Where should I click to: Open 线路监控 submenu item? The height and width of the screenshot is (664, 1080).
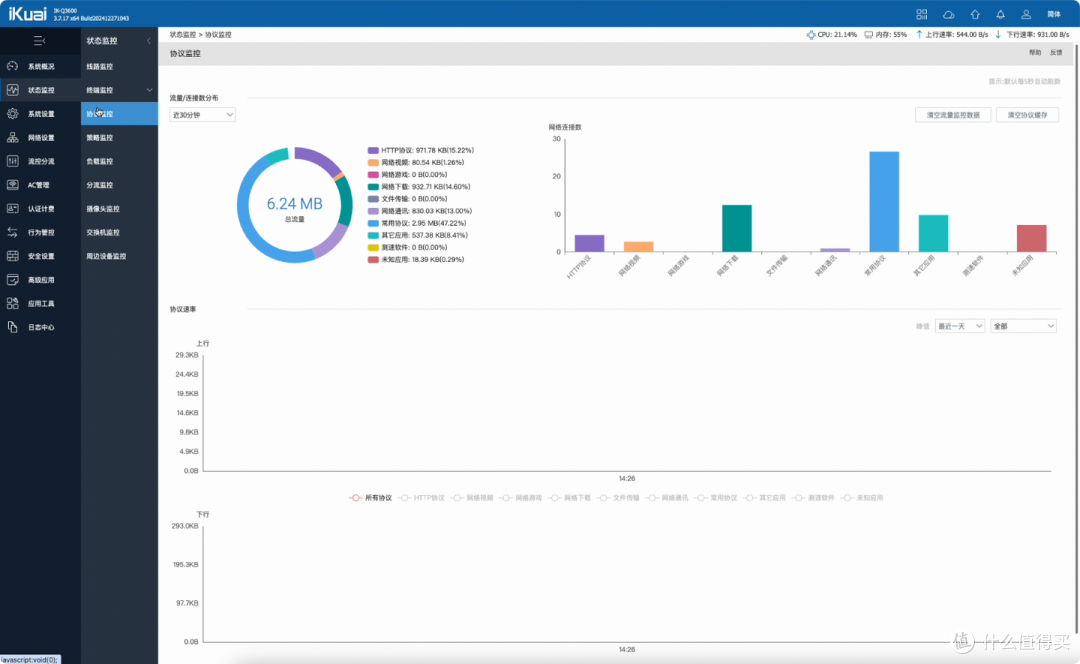coord(100,67)
